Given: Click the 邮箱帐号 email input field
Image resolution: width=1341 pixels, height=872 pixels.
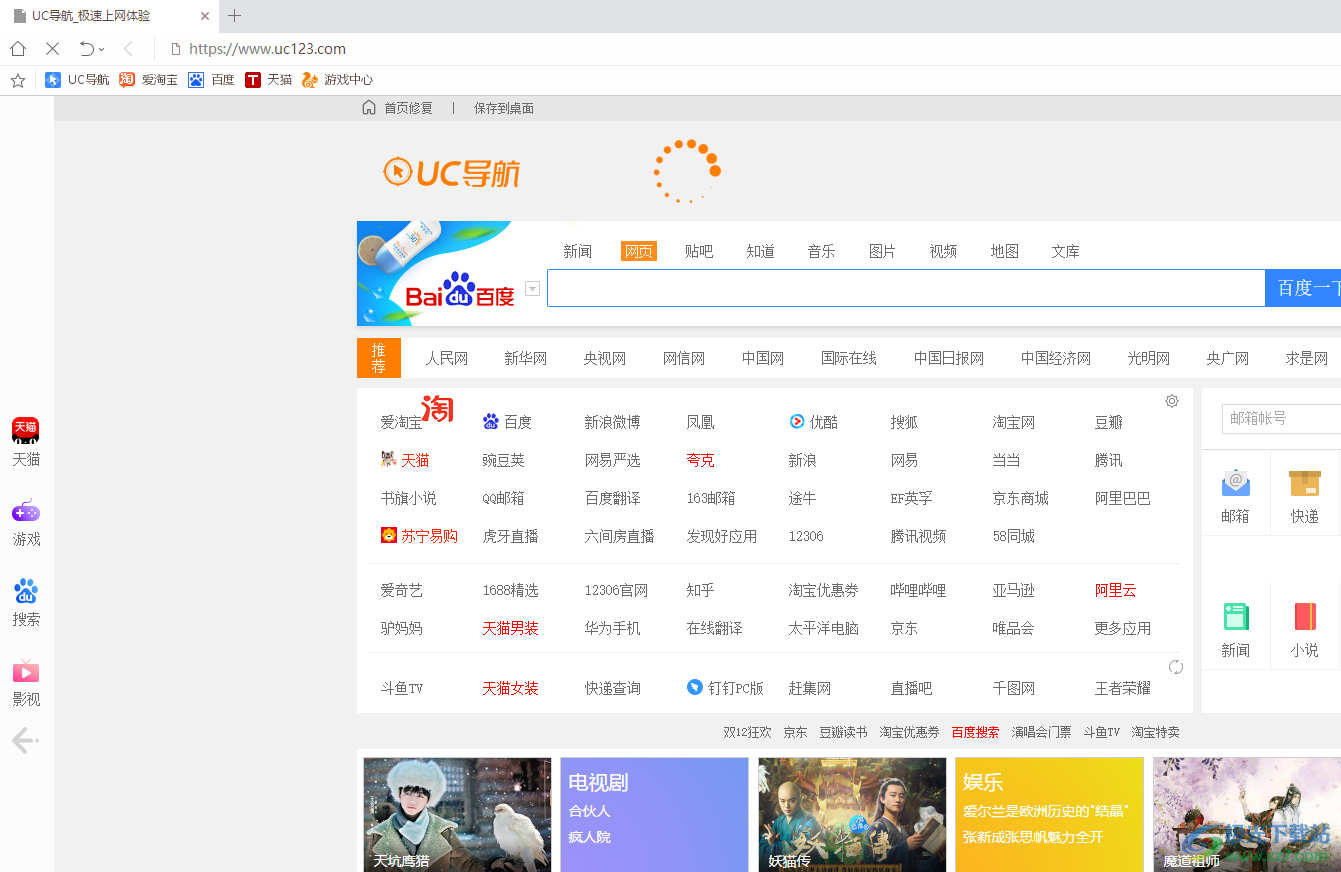Looking at the screenshot, I should pos(1281,419).
